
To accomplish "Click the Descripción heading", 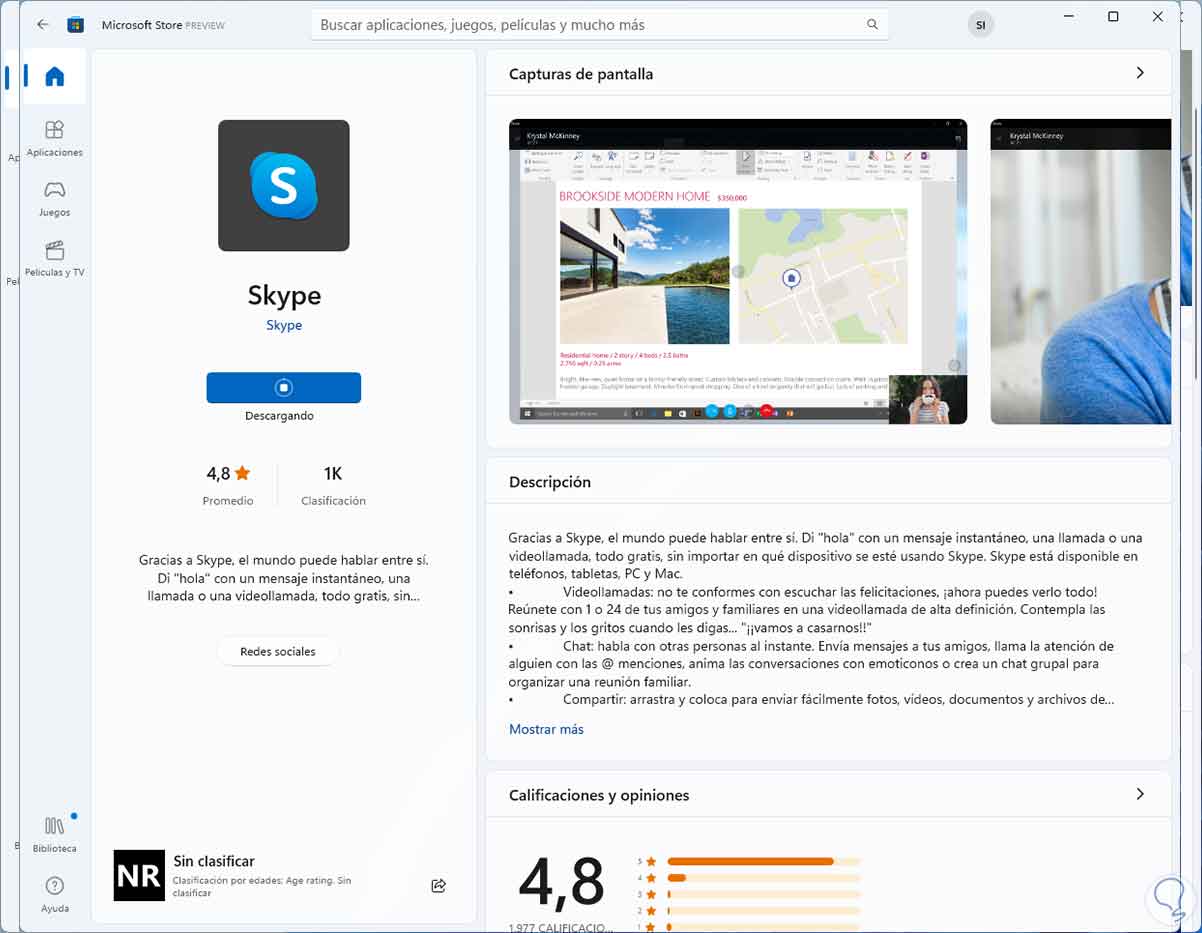I will (x=550, y=482).
